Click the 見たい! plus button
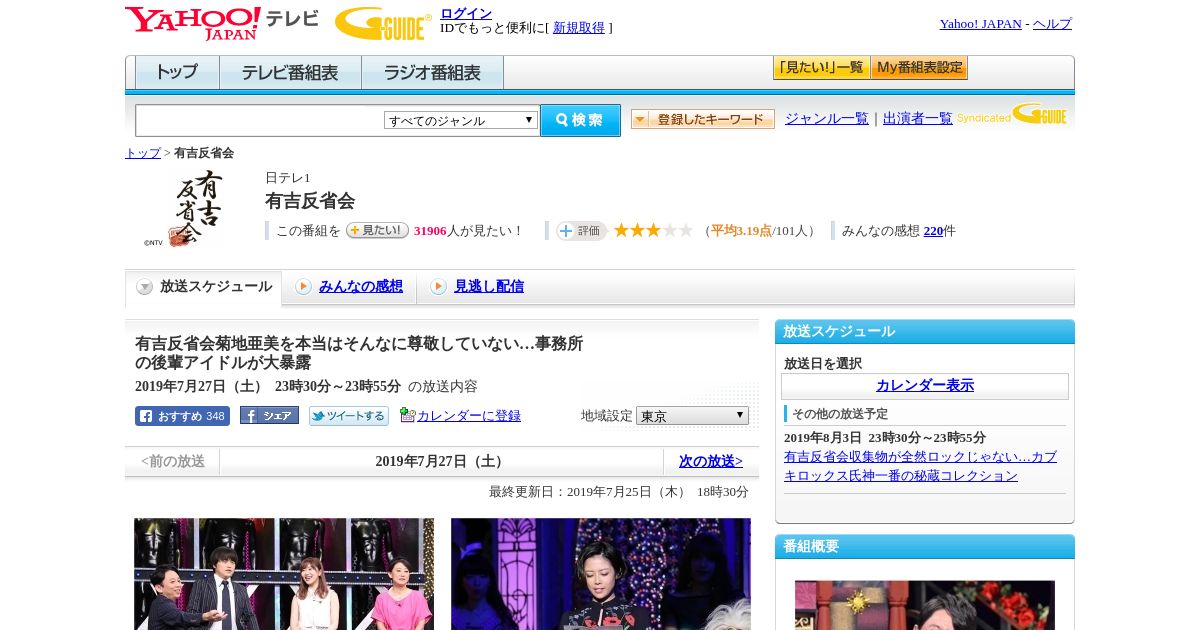Screen dimensions: 1200x630 [377, 230]
